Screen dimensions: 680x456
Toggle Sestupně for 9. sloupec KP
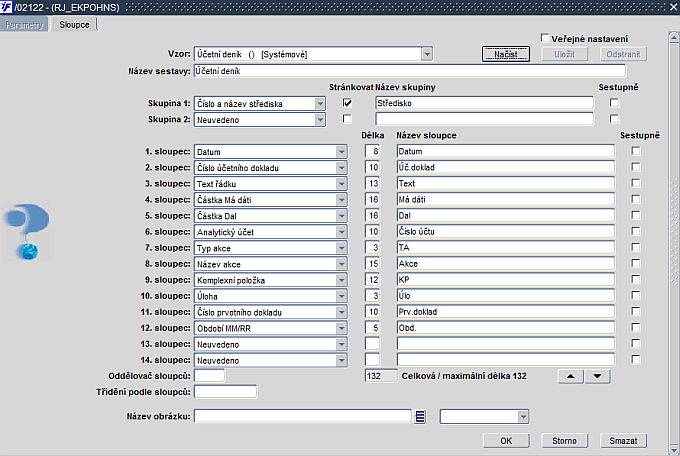pyautogui.click(x=636, y=279)
